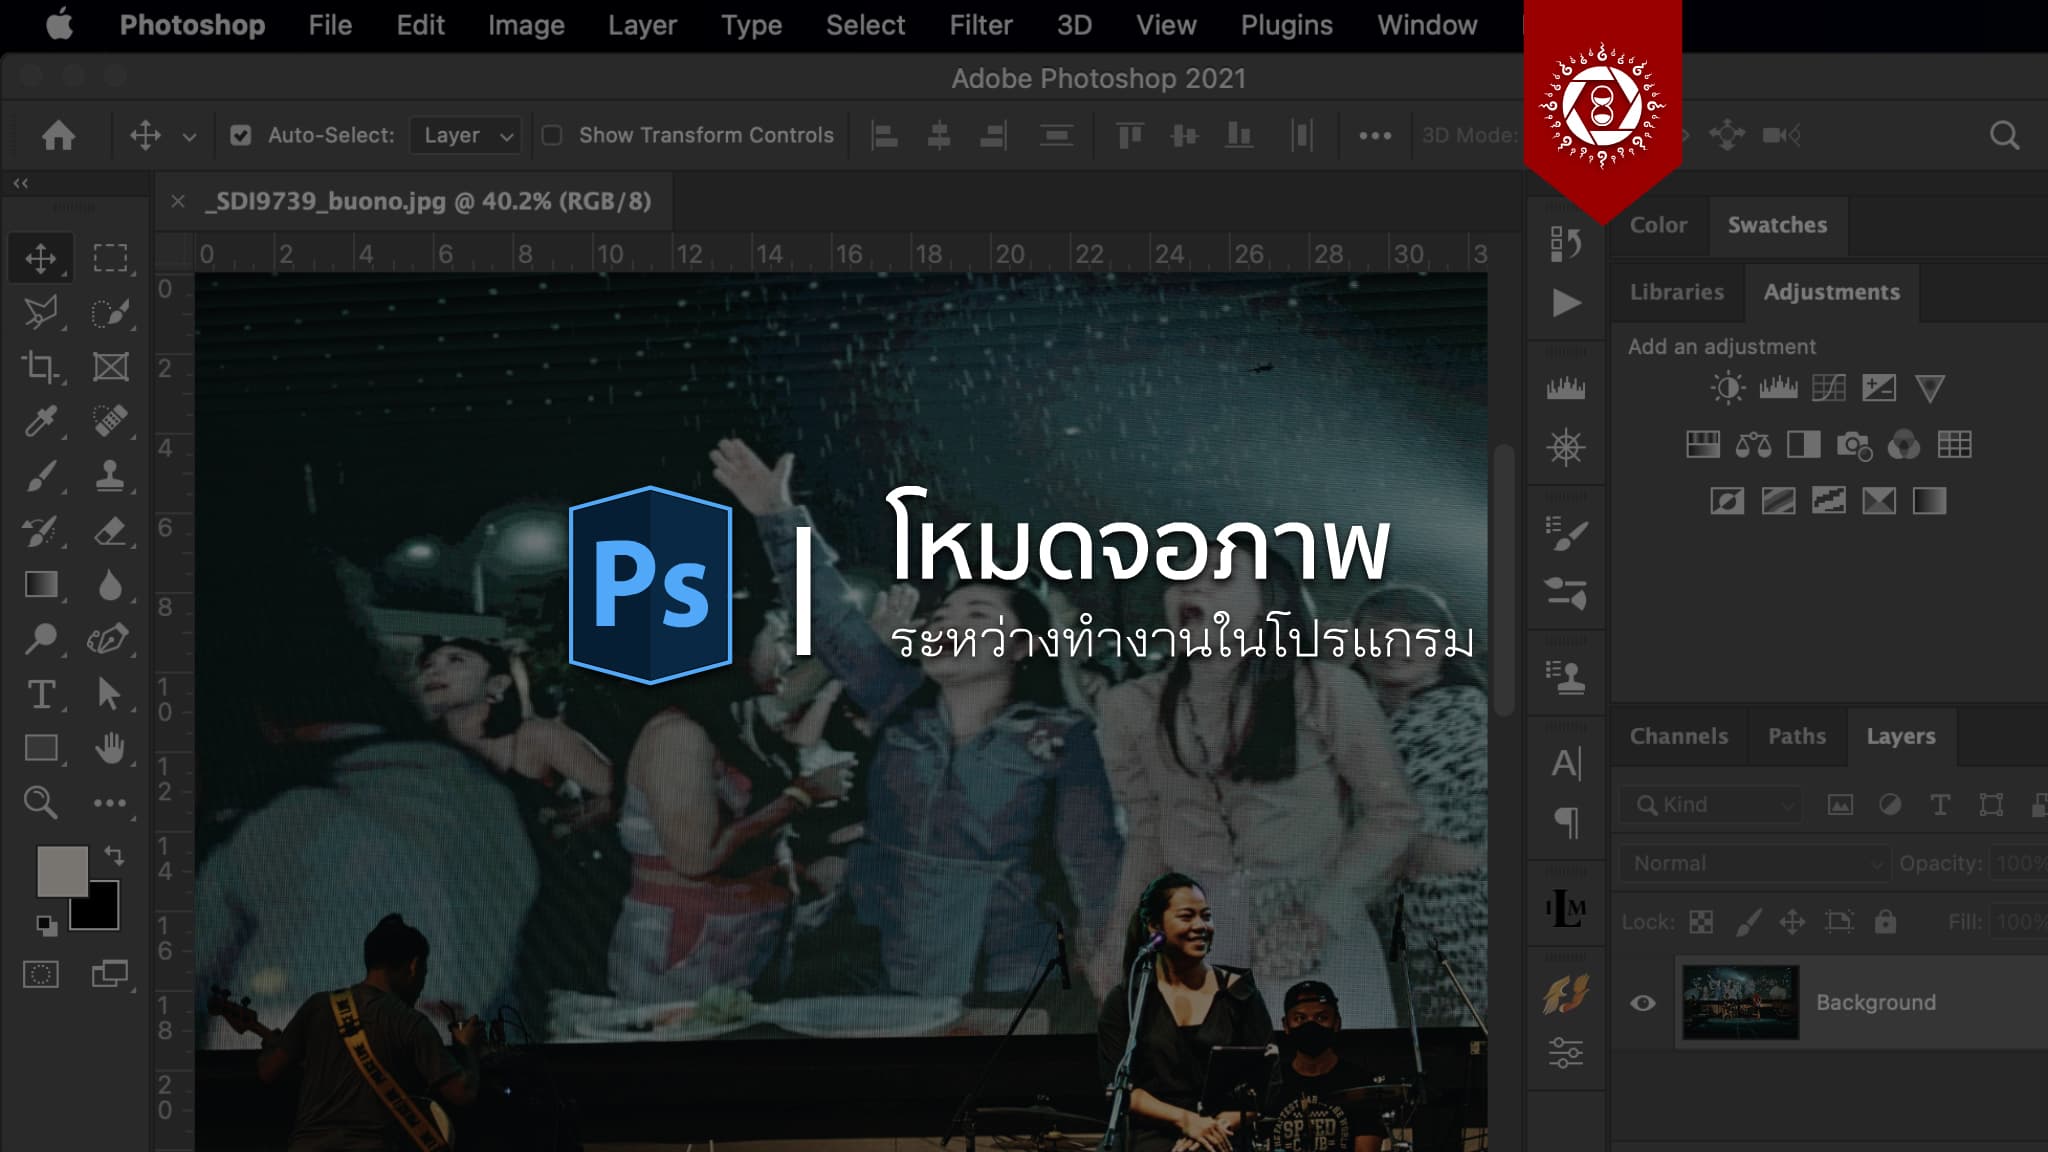Add a Color Balance adjustment
The width and height of the screenshot is (2048, 1152).
pyautogui.click(x=1753, y=445)
